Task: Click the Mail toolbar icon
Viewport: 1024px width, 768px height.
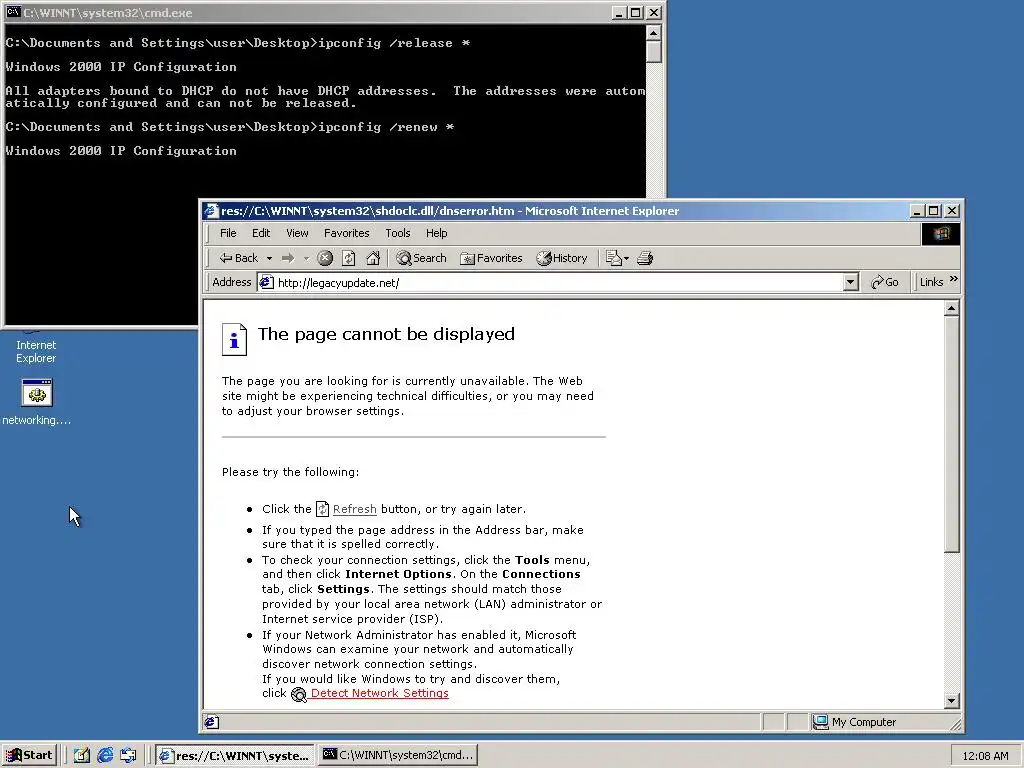Action: [x=613, y=258]
